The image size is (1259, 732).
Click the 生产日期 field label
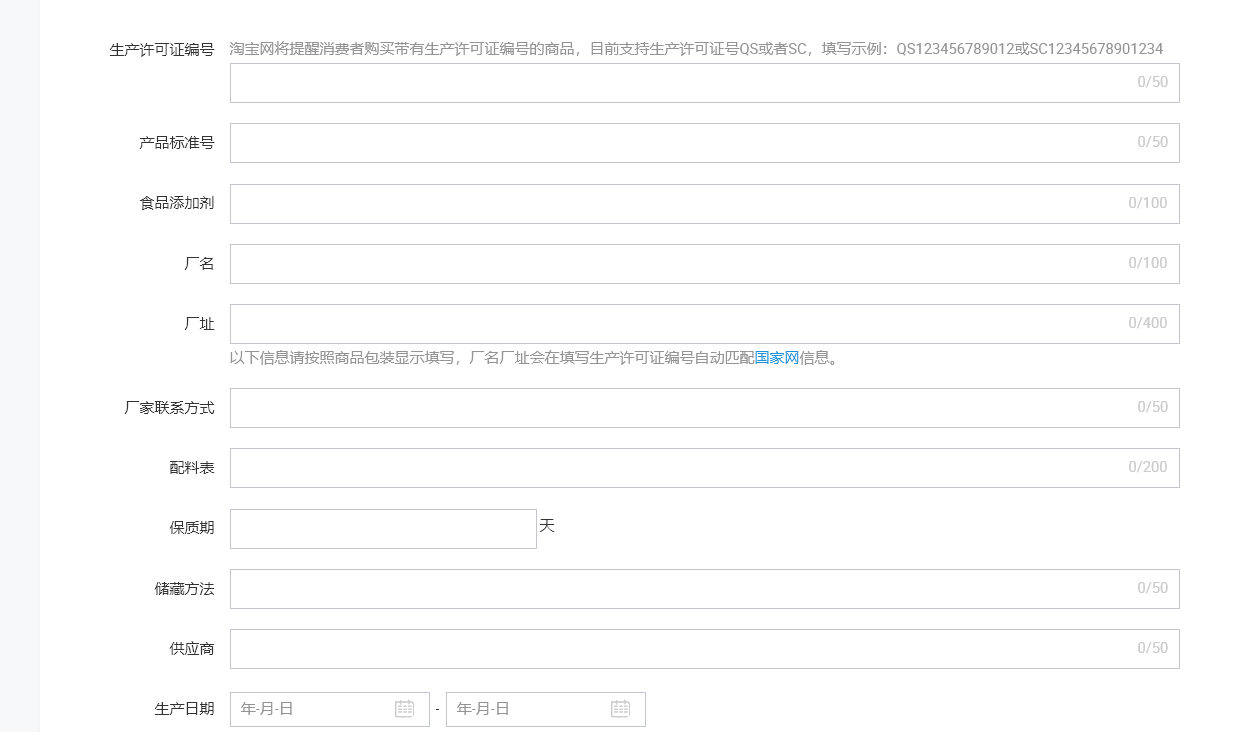click(x=184, y=709)
